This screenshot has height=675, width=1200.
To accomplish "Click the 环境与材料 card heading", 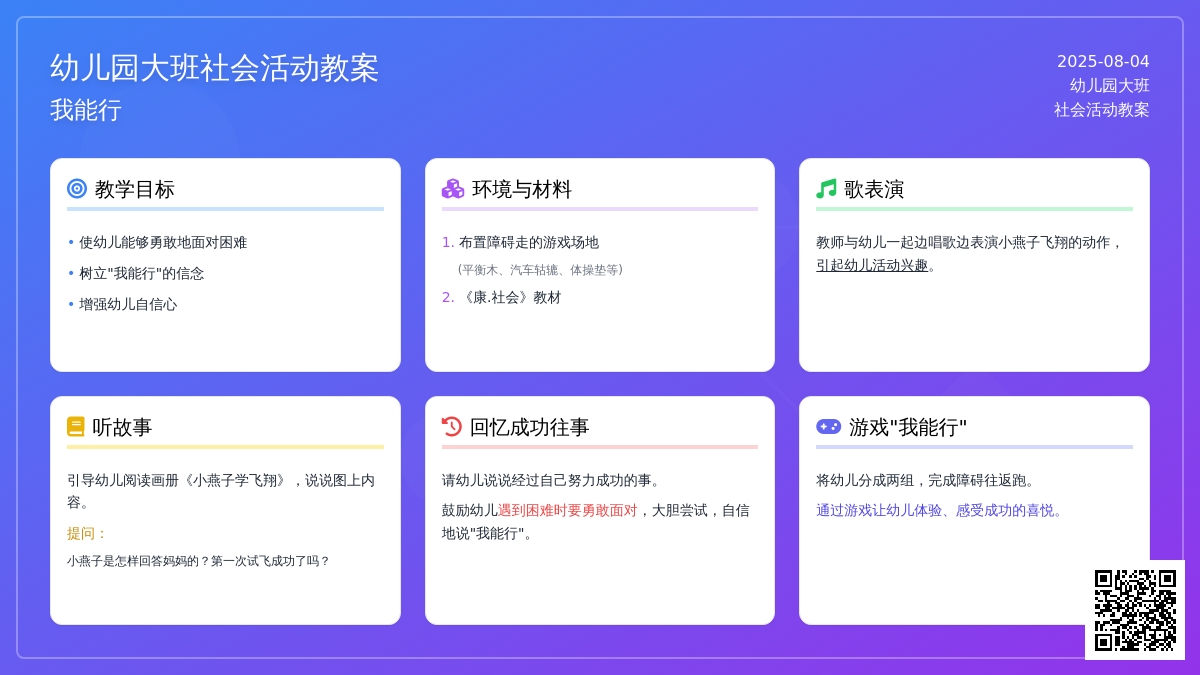I will 522,189.
